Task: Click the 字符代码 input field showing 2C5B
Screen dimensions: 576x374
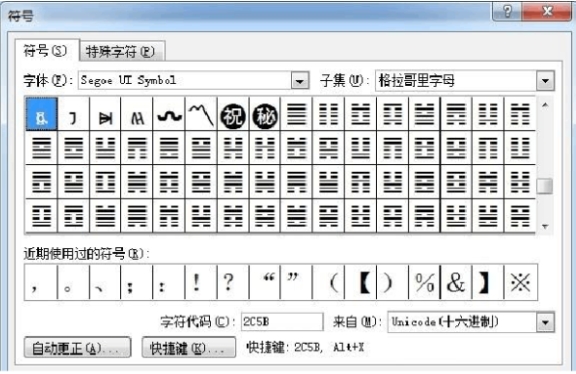Action: (x=282, y=322)
